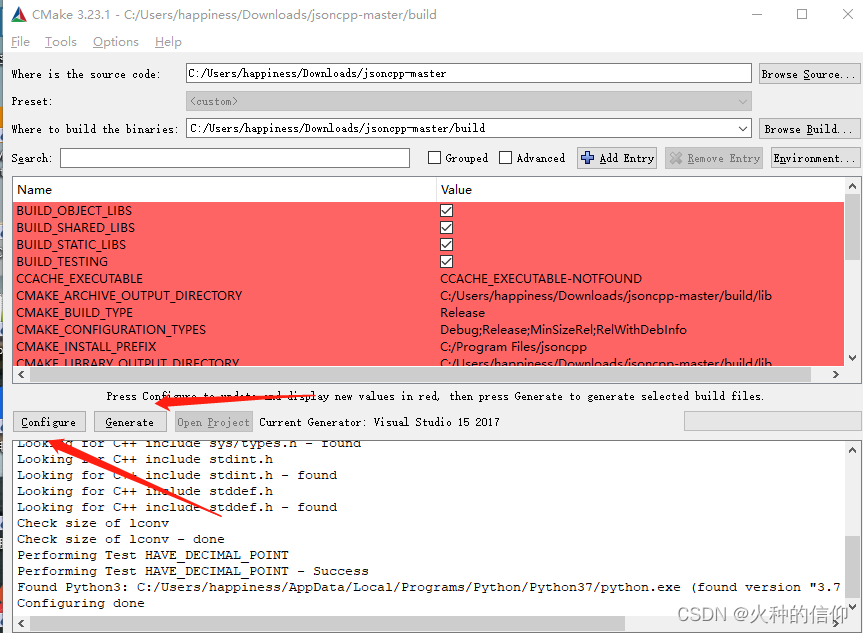Open the Environment button

click(814, 158)
